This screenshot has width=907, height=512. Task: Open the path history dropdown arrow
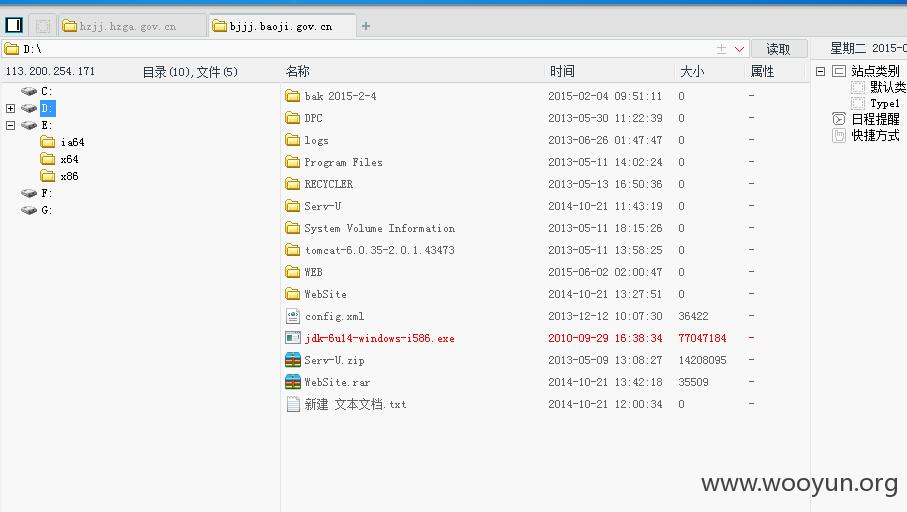tap(739, 49)
